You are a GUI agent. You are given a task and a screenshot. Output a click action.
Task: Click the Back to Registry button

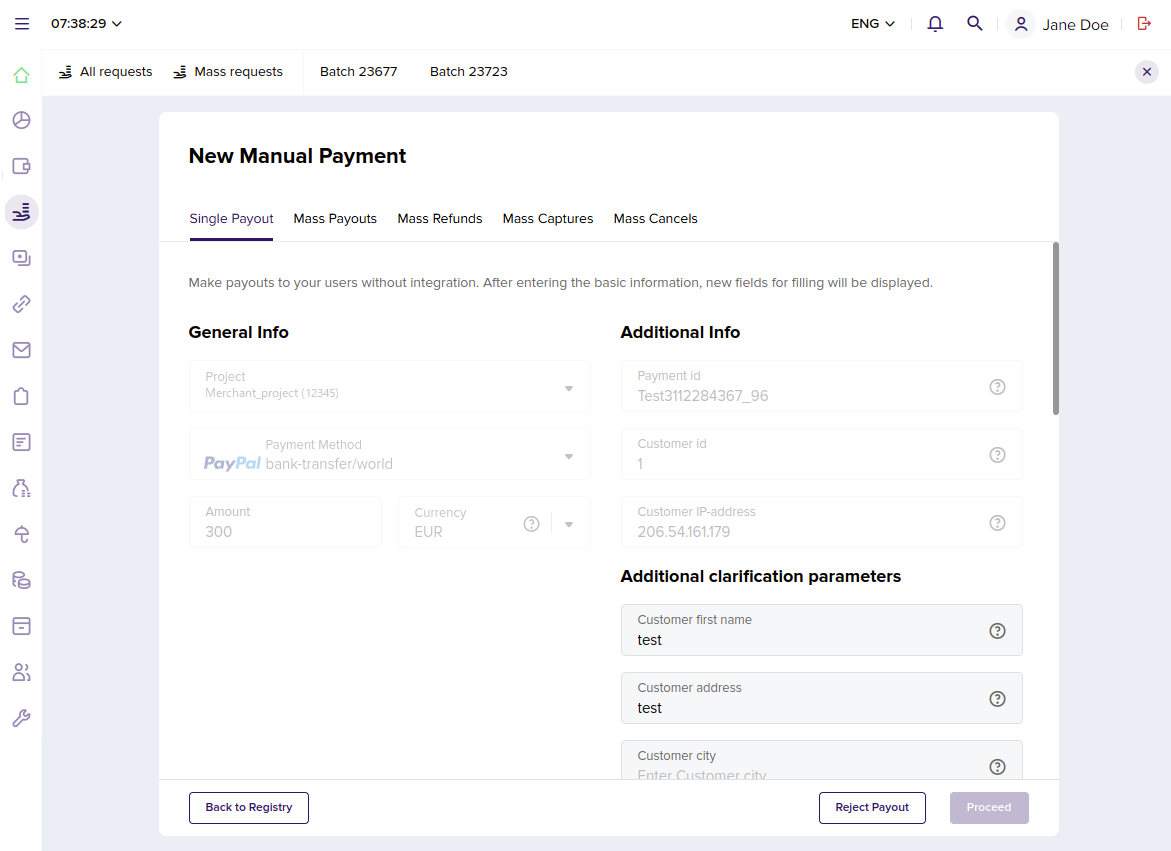[249, 808]
